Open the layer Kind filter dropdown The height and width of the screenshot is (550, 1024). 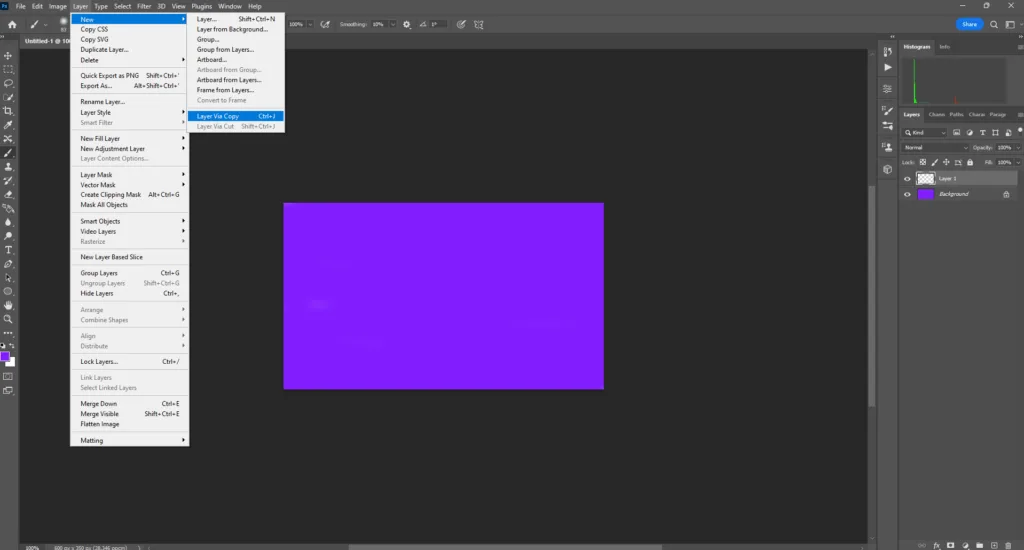coord(925,133)
